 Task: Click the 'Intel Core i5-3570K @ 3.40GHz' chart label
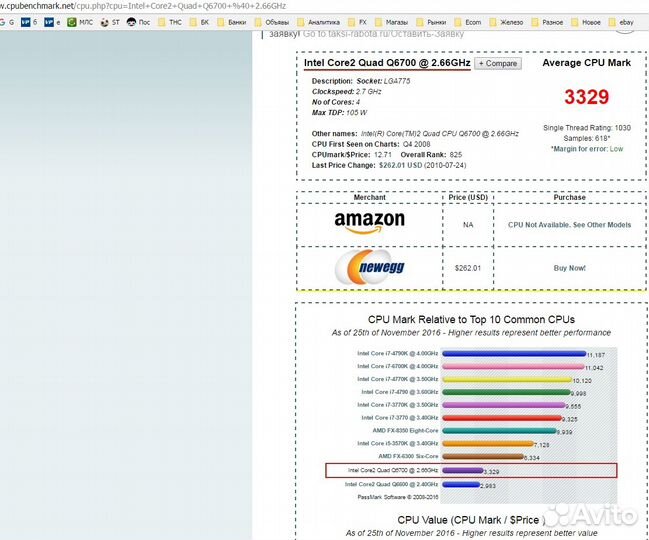(x=397, y=443)
